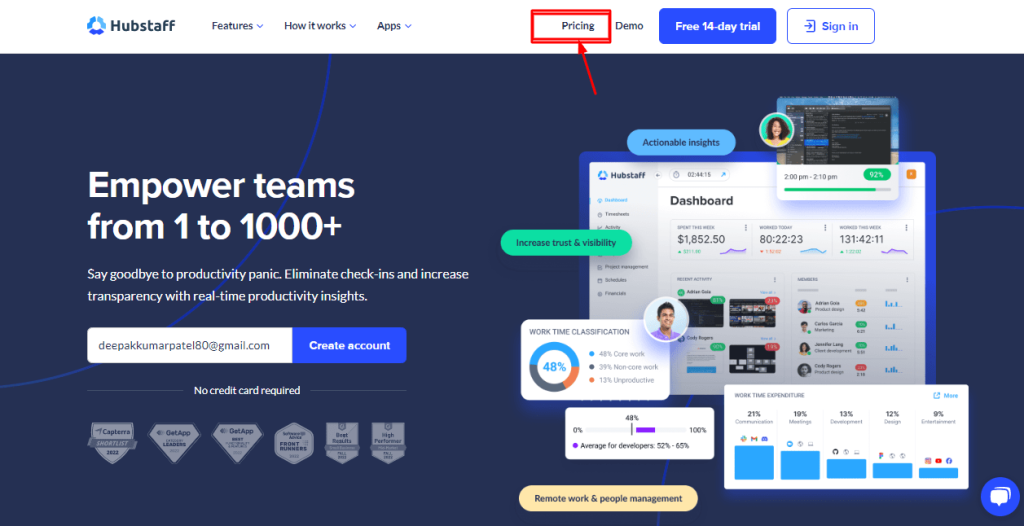Open the Spent This Week card options menu
The height and width of the screenshot is (526, 1024).
point(745,227)
